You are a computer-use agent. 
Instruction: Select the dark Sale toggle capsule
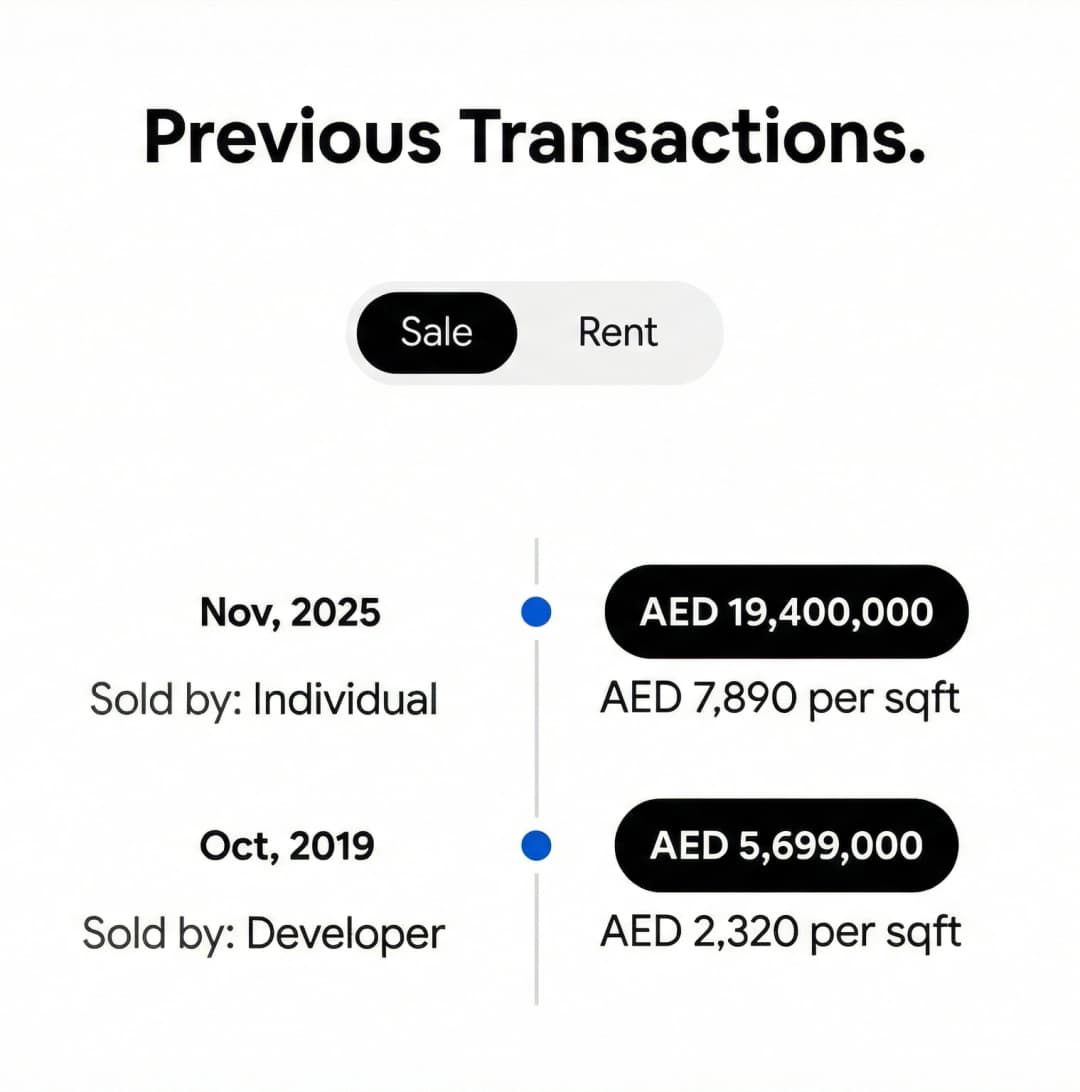coord(437,332)
